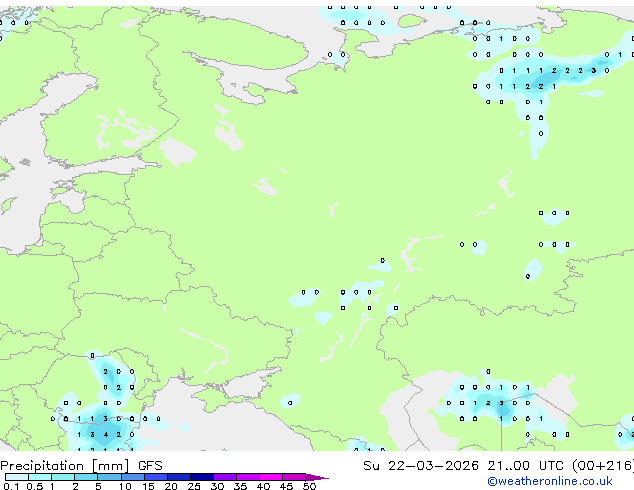Click the '30' legend scale label
The image size is (634, 490).
point(217,486)
